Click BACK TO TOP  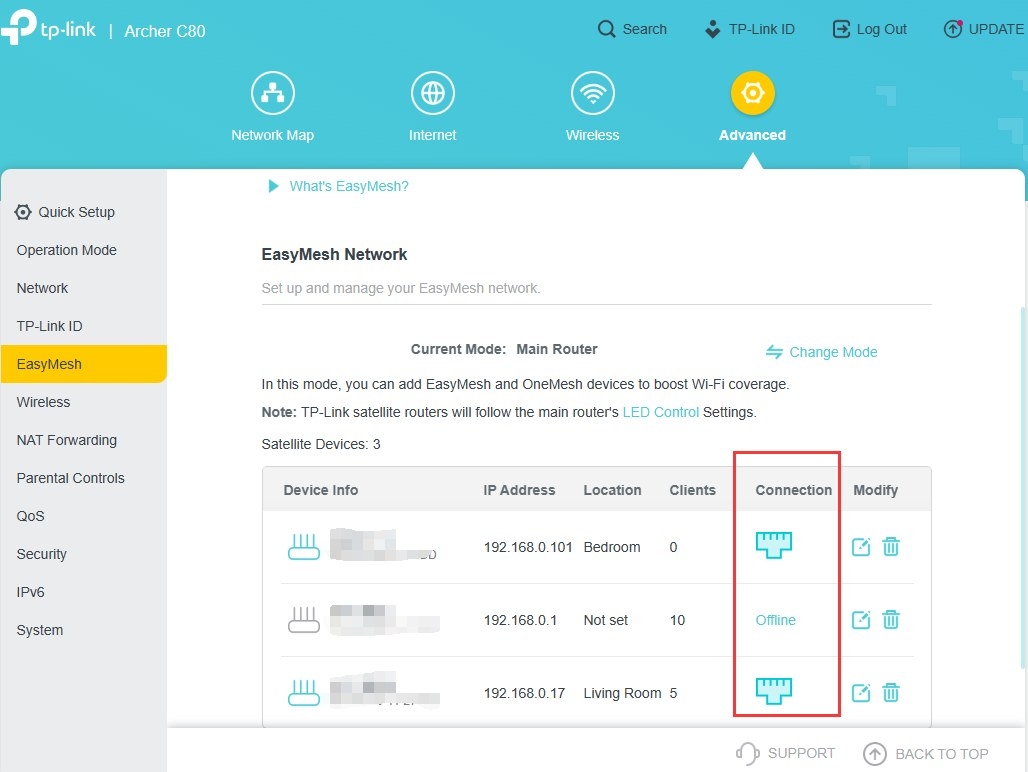926,754
